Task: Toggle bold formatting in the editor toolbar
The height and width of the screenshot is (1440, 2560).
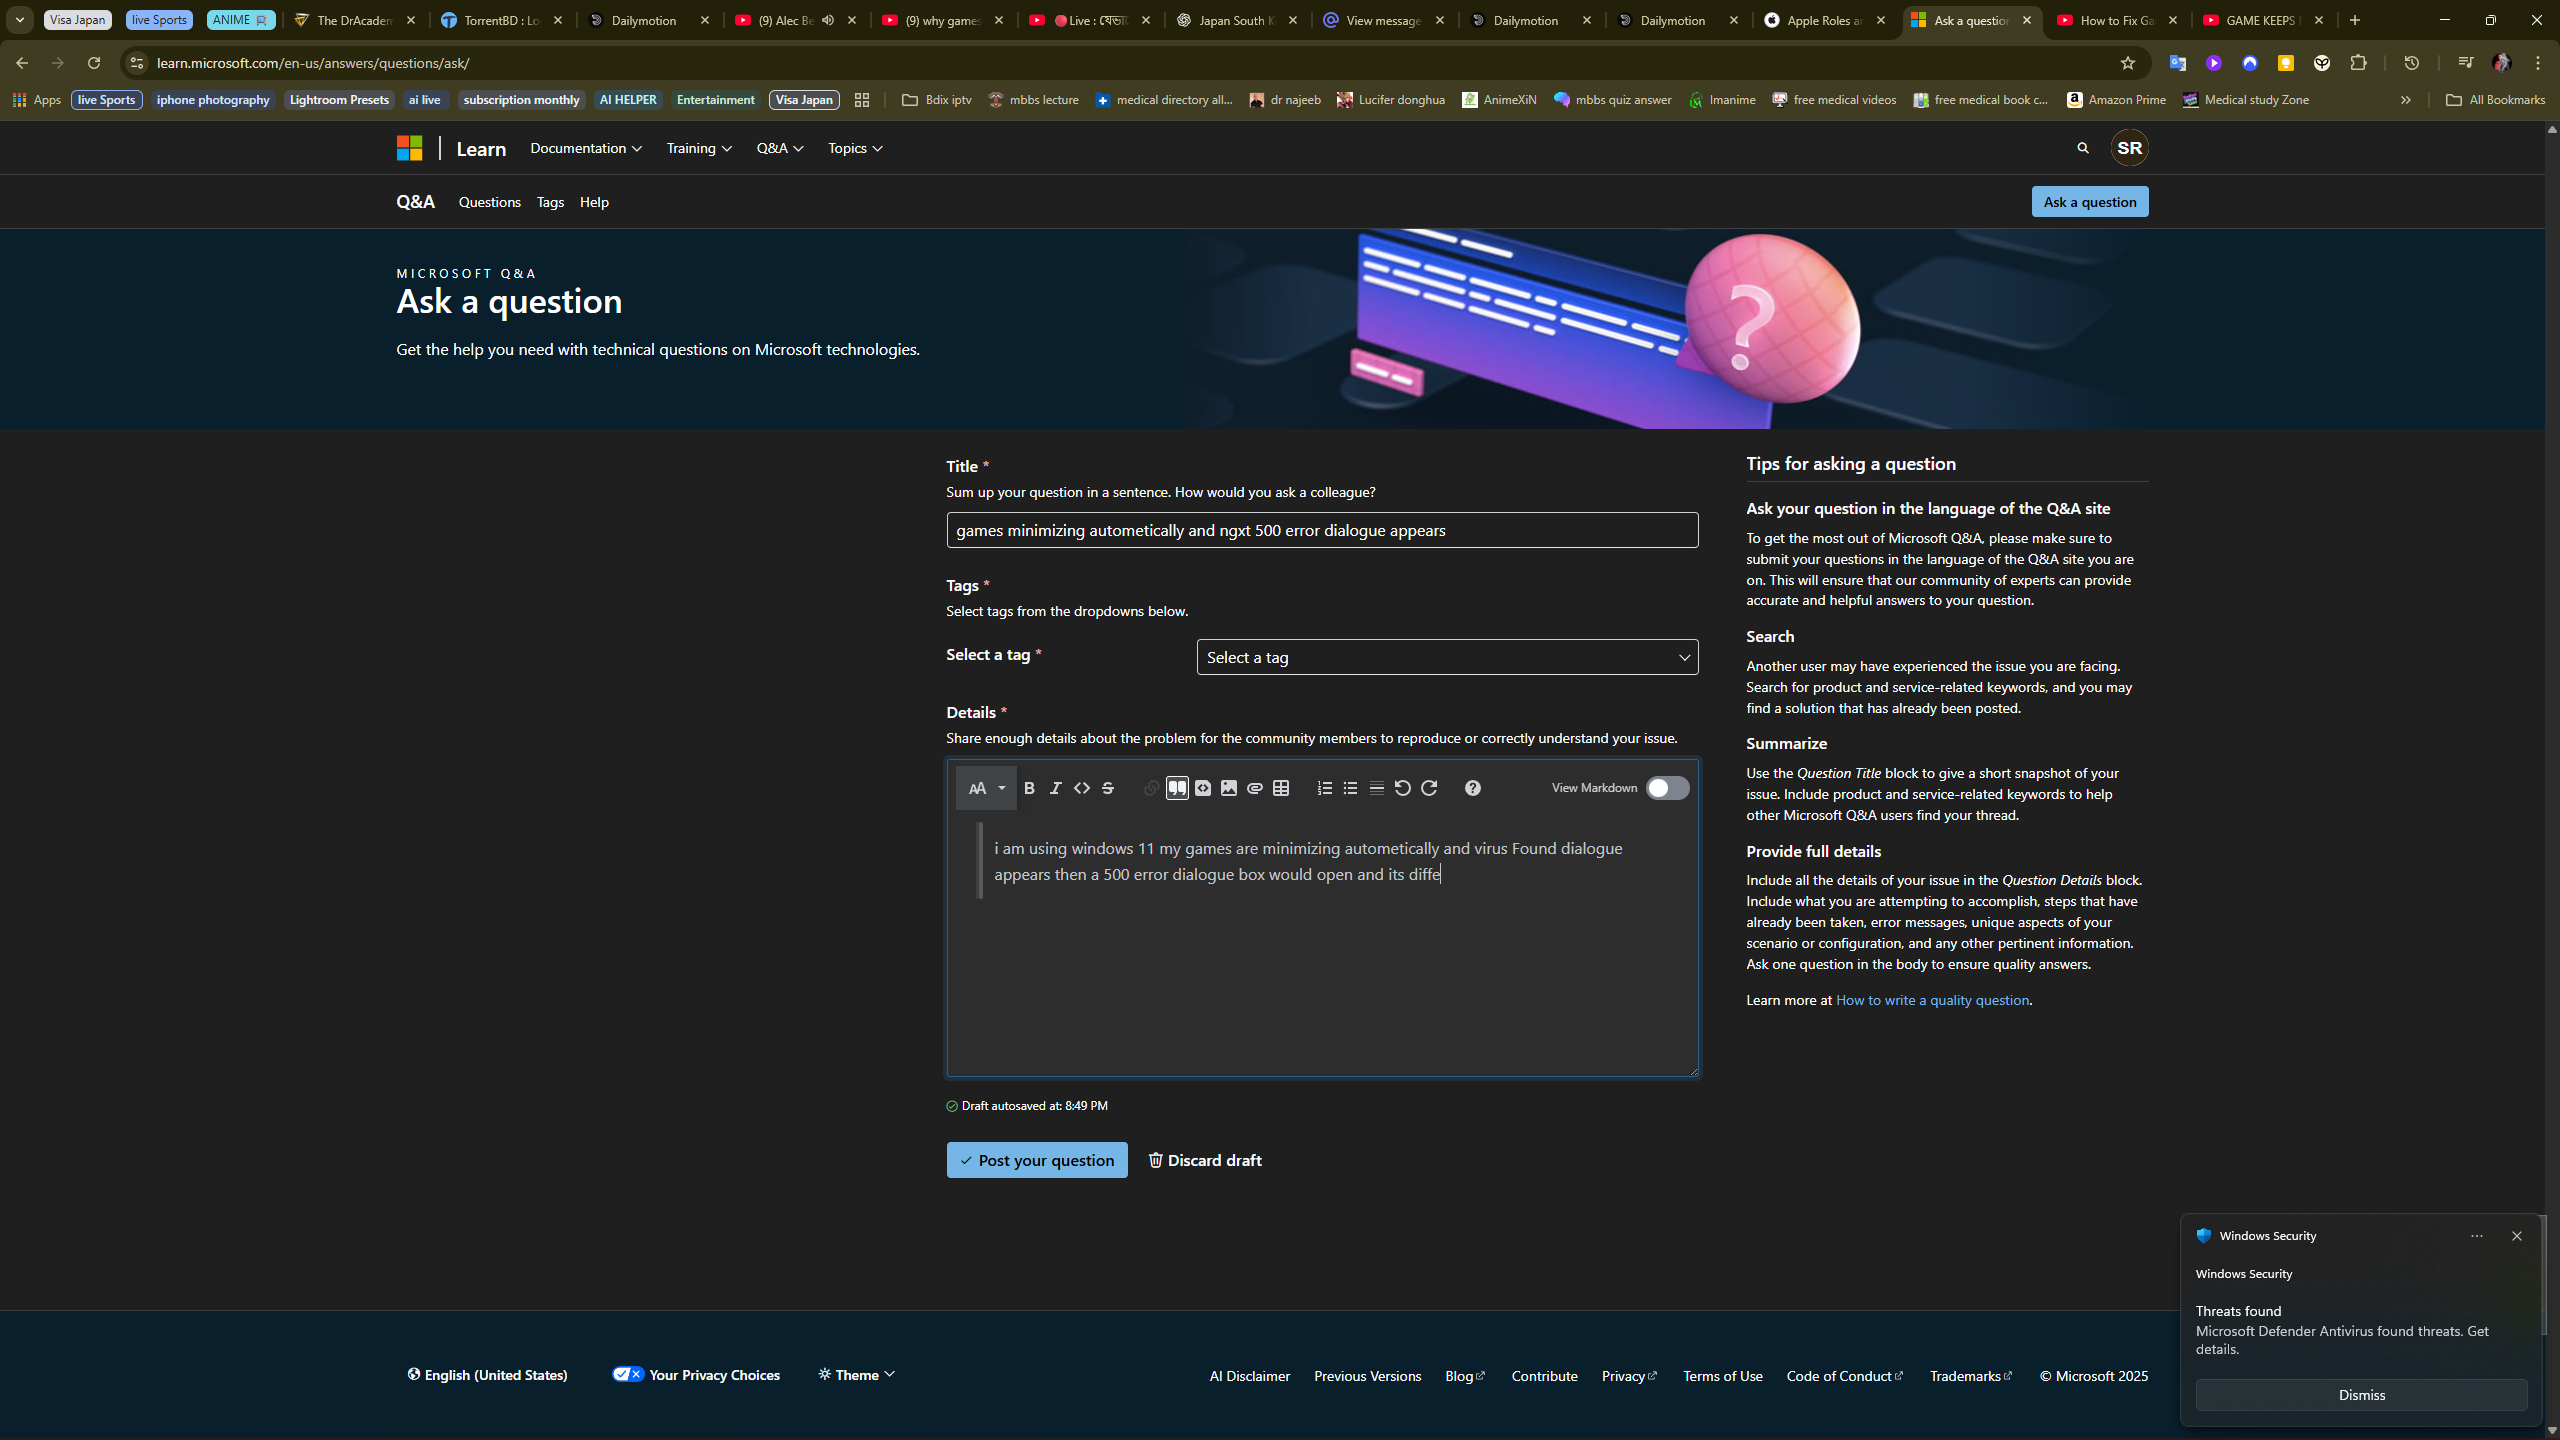Action: tap(1029, 788)
